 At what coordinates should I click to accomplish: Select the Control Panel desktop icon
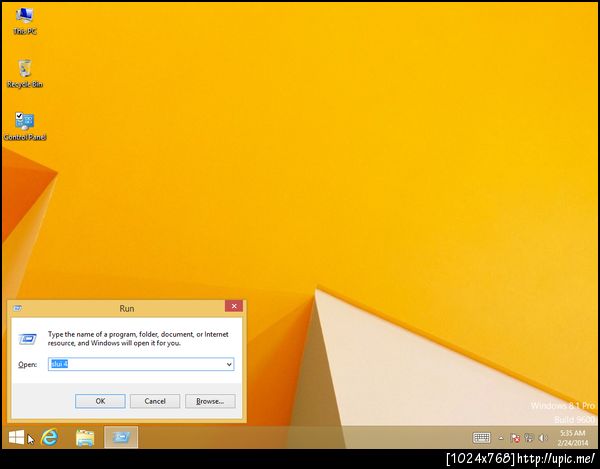coord(25,126)
